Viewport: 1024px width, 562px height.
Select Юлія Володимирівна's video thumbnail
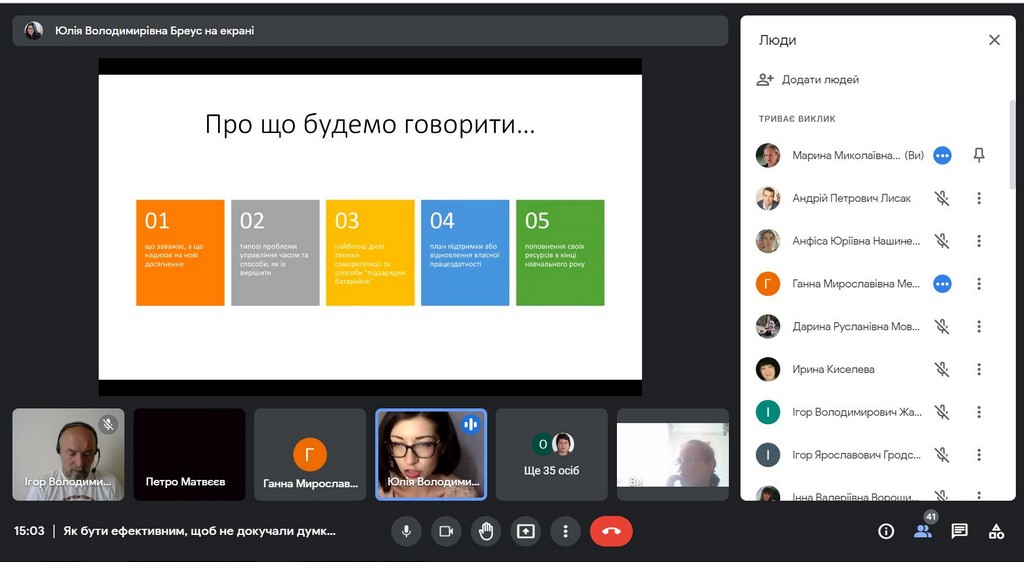pos(431,454)
